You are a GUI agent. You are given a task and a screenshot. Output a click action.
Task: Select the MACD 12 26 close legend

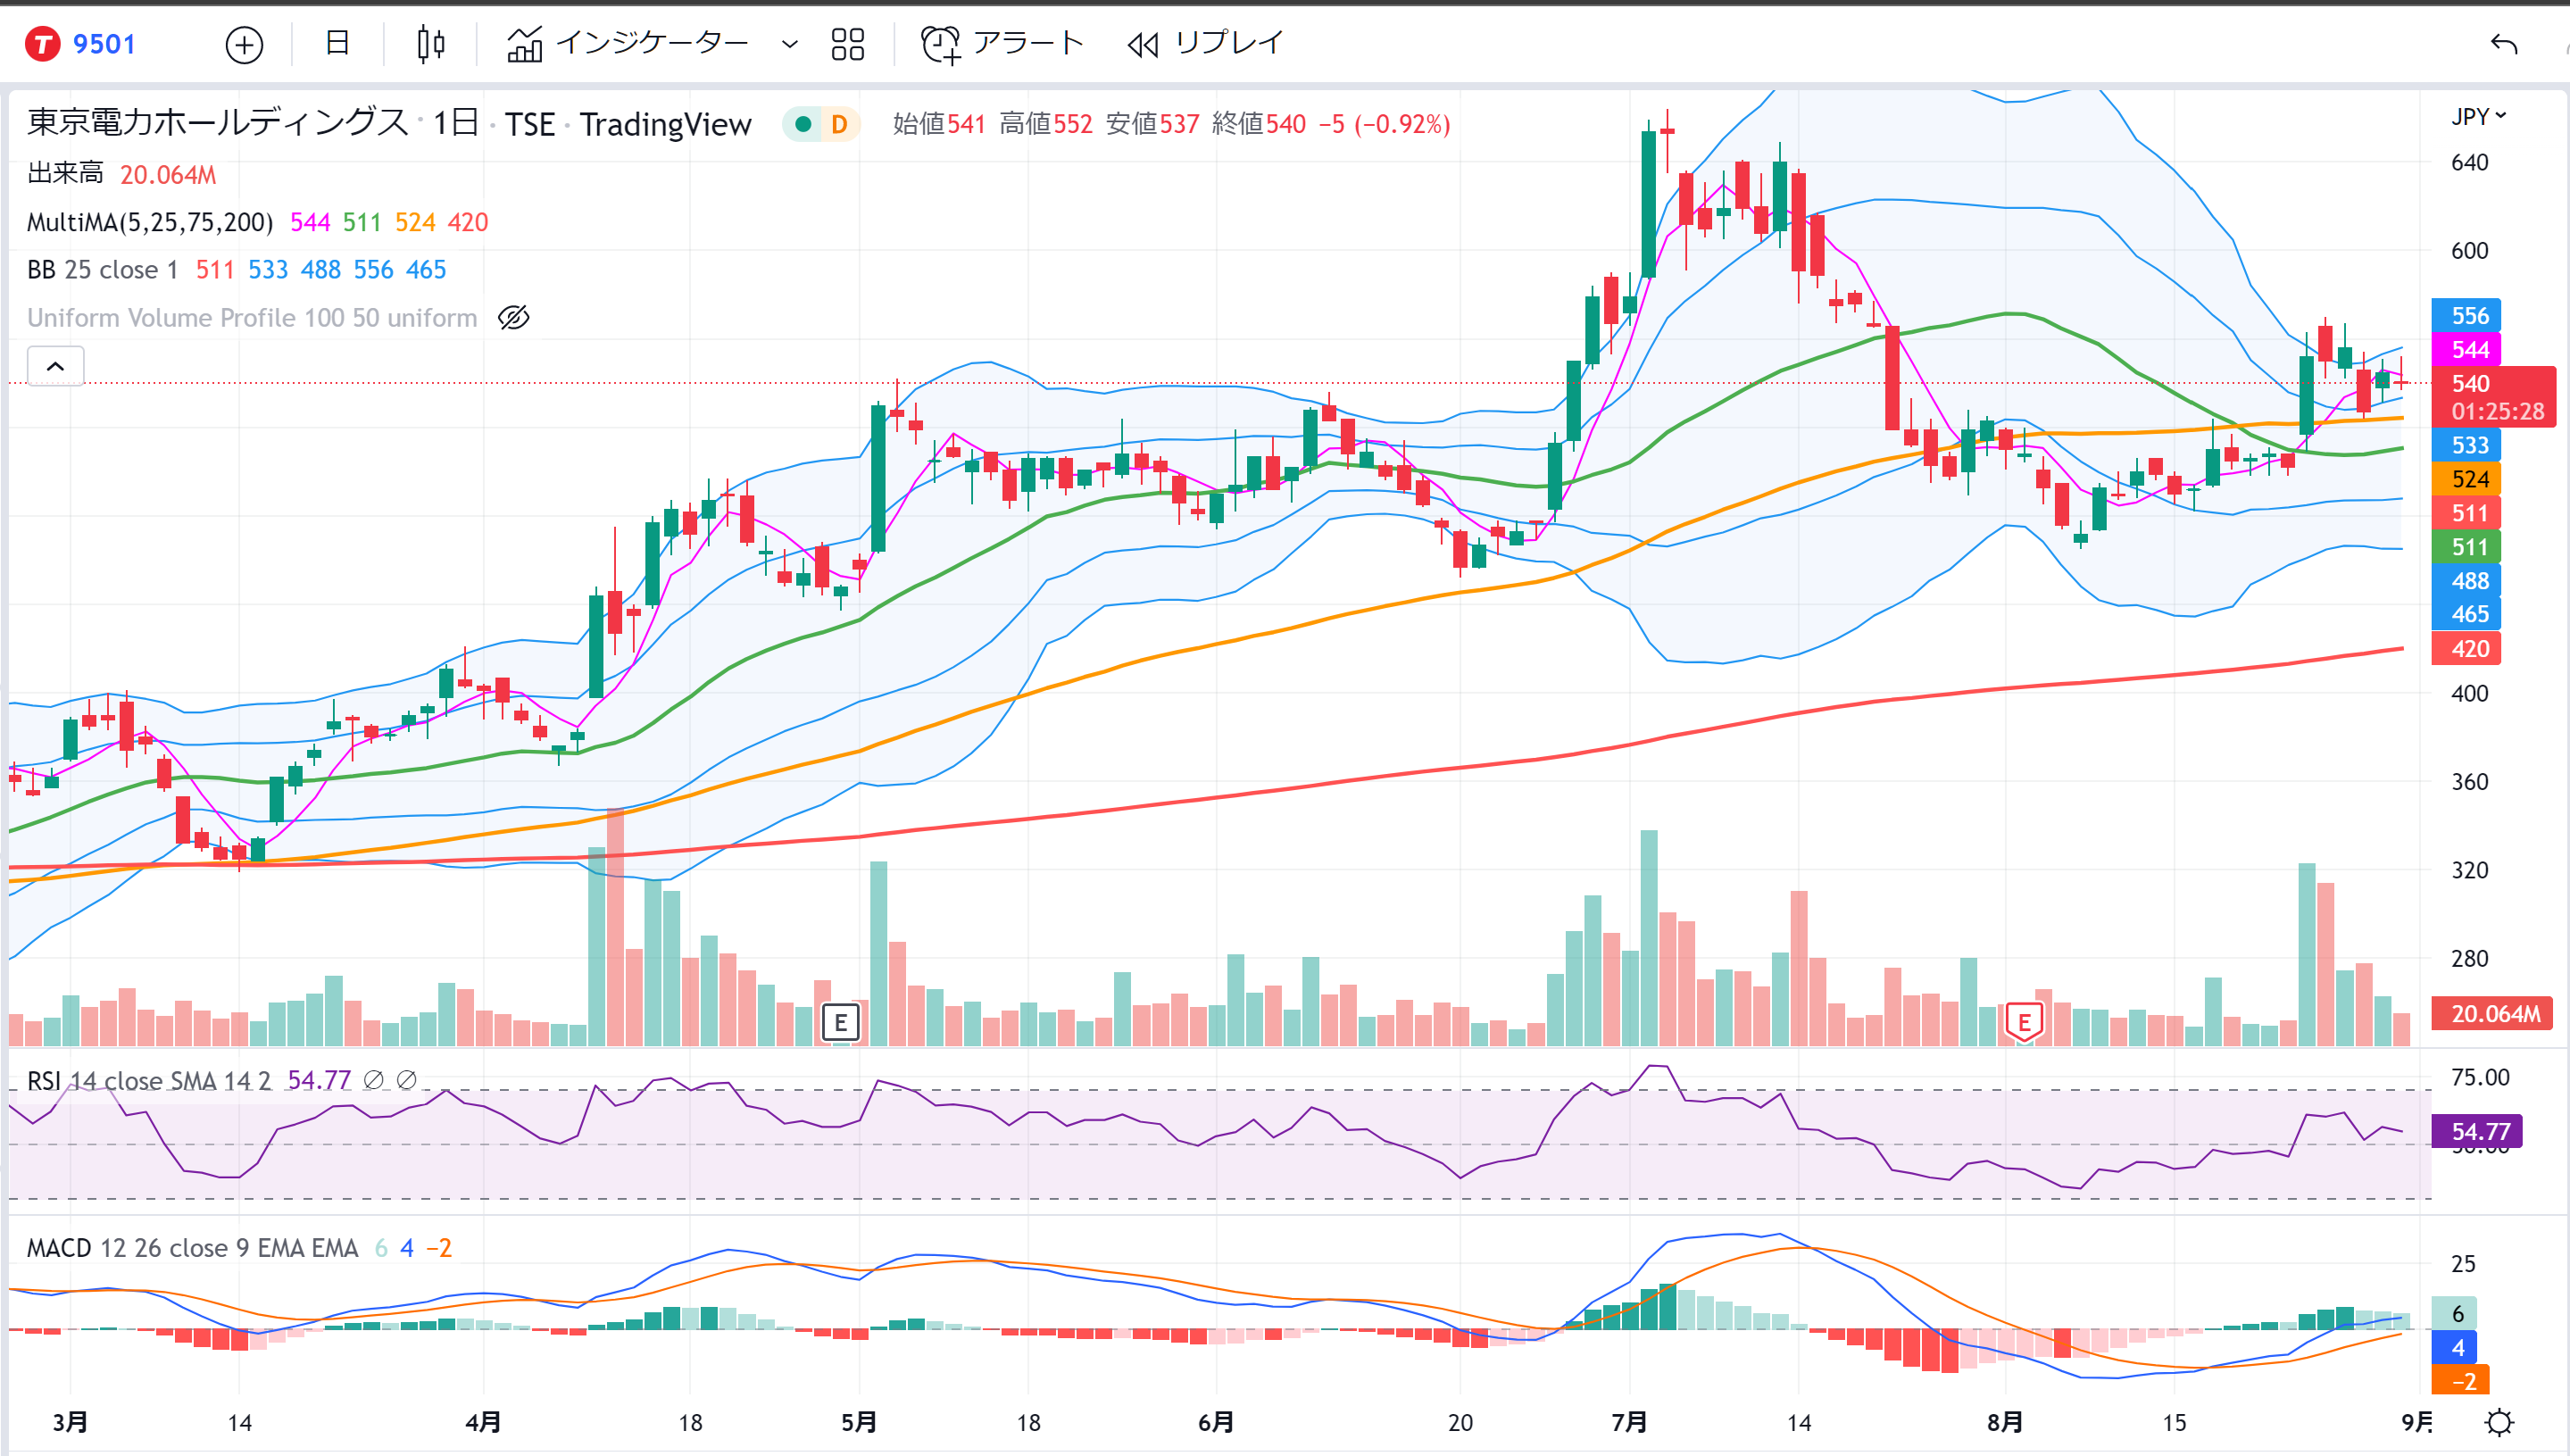(192, 1248)
